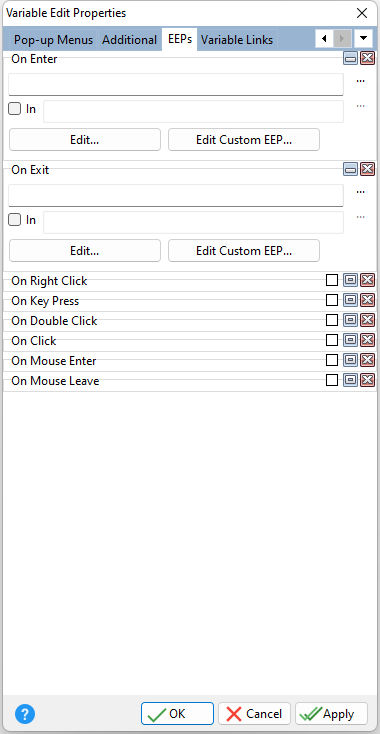Clear the On Key Press EEP
The width and height of the screenshot is (380, 734).
click(x=368, y=300)
